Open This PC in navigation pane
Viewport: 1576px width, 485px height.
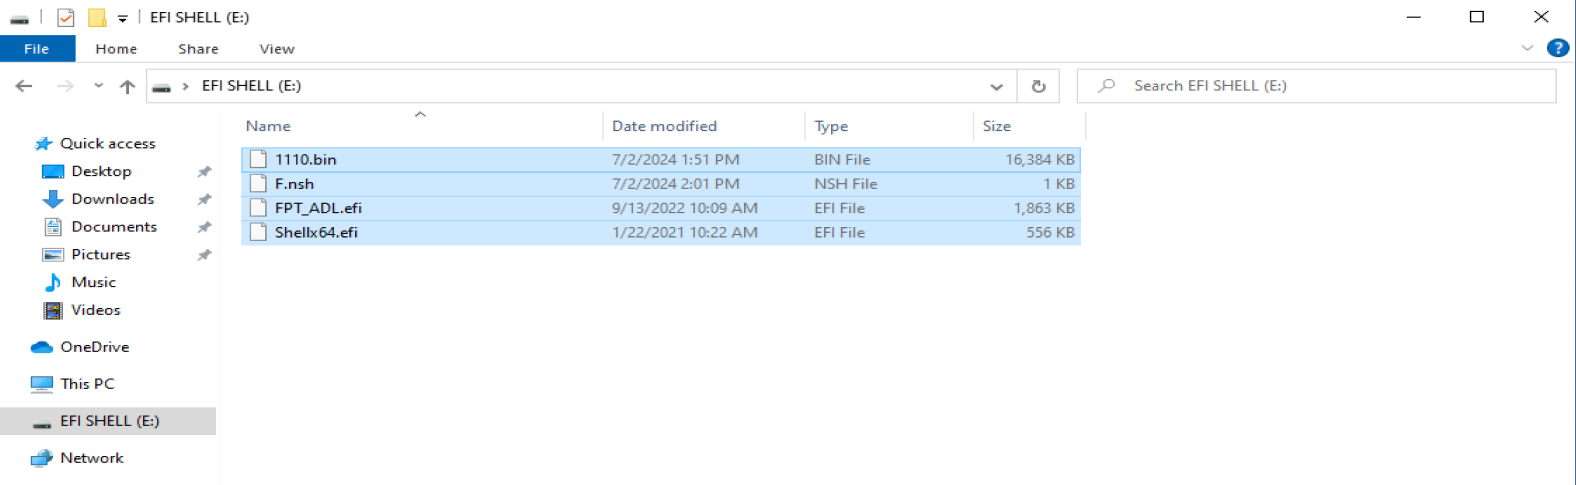tap(87, 384)
